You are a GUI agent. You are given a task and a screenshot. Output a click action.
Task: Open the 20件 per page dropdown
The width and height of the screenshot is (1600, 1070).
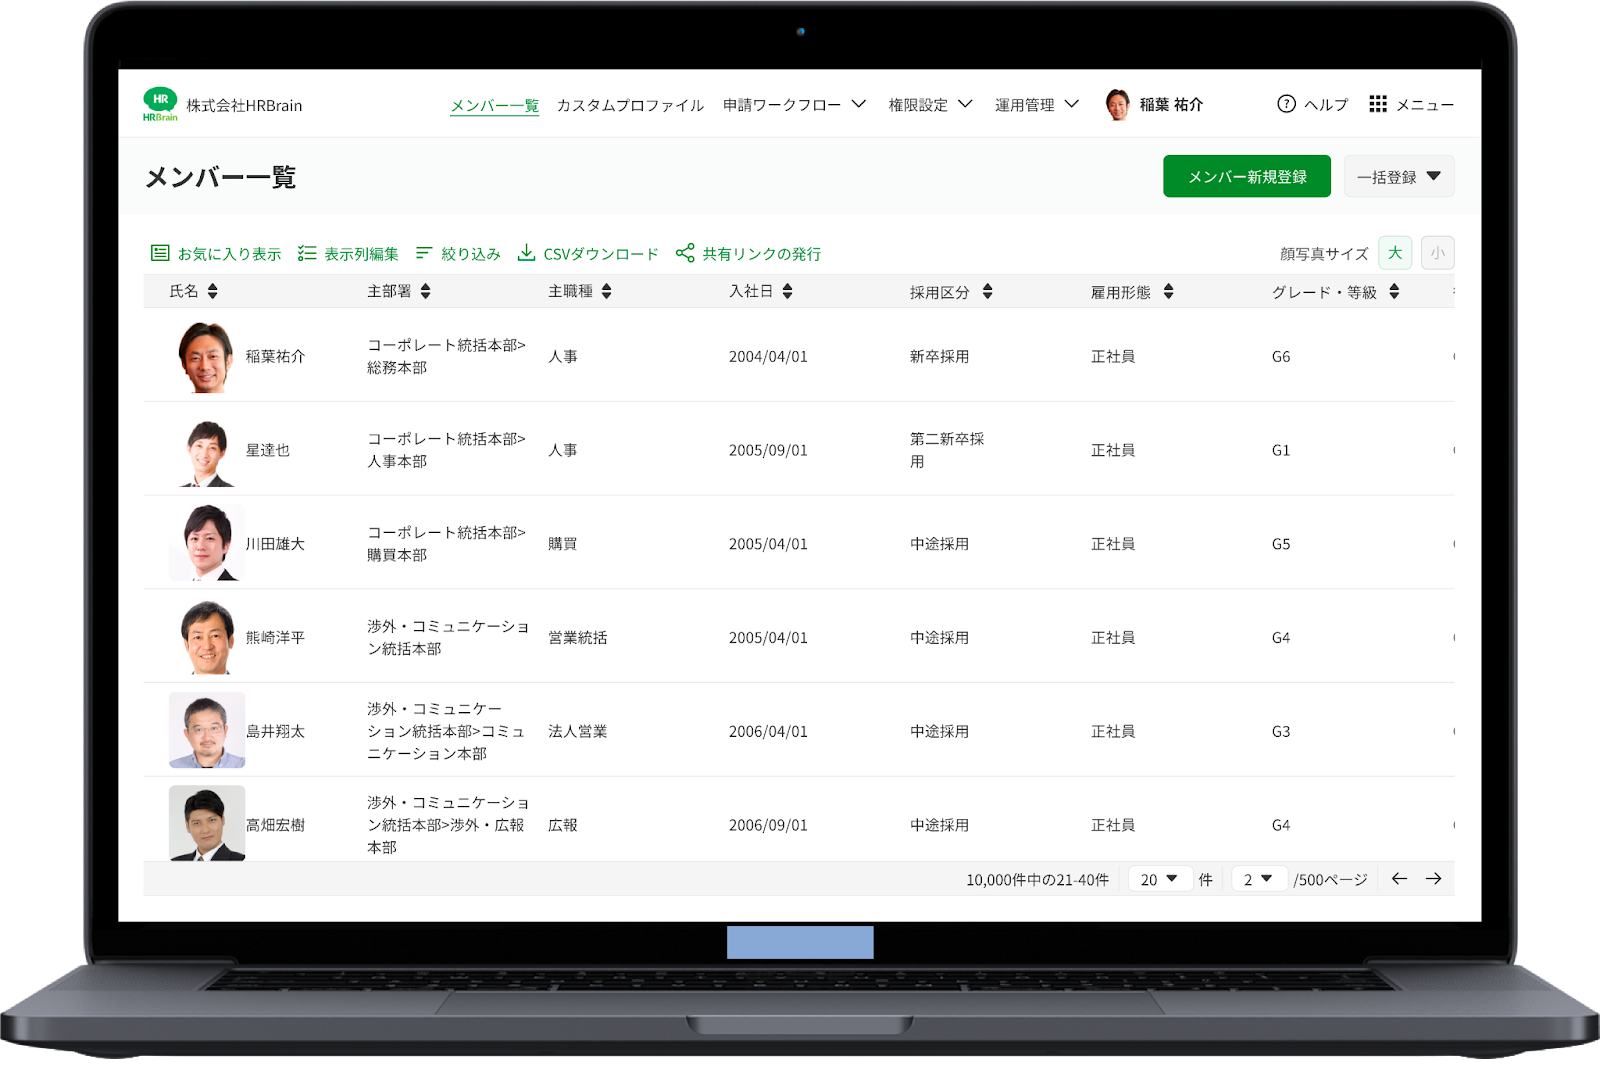pyautogui.click(x=1160, y=879)
